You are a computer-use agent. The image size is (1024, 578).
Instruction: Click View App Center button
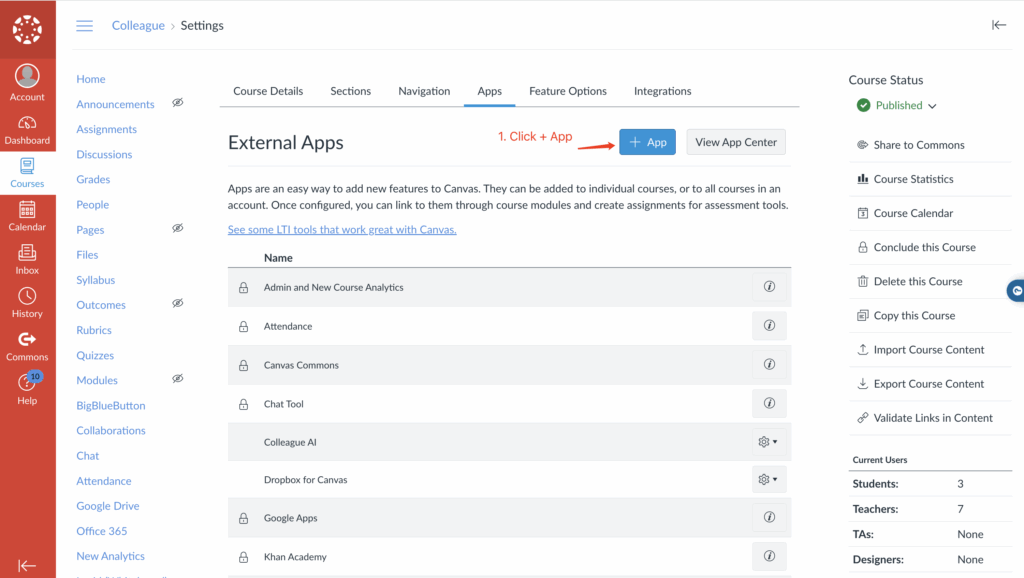736,142
